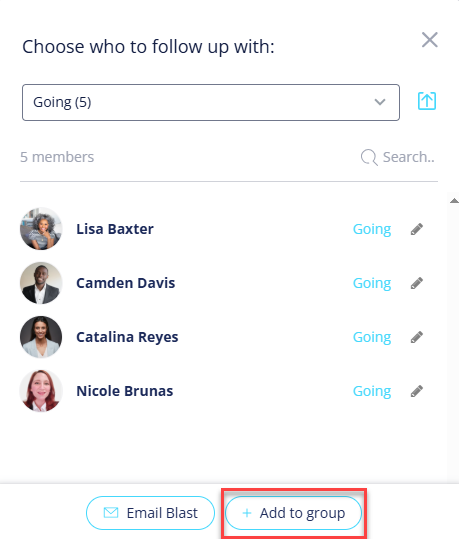Select Camden Davis's Going status
This screenshot has width=459, height=539.
tap(372, 283)
